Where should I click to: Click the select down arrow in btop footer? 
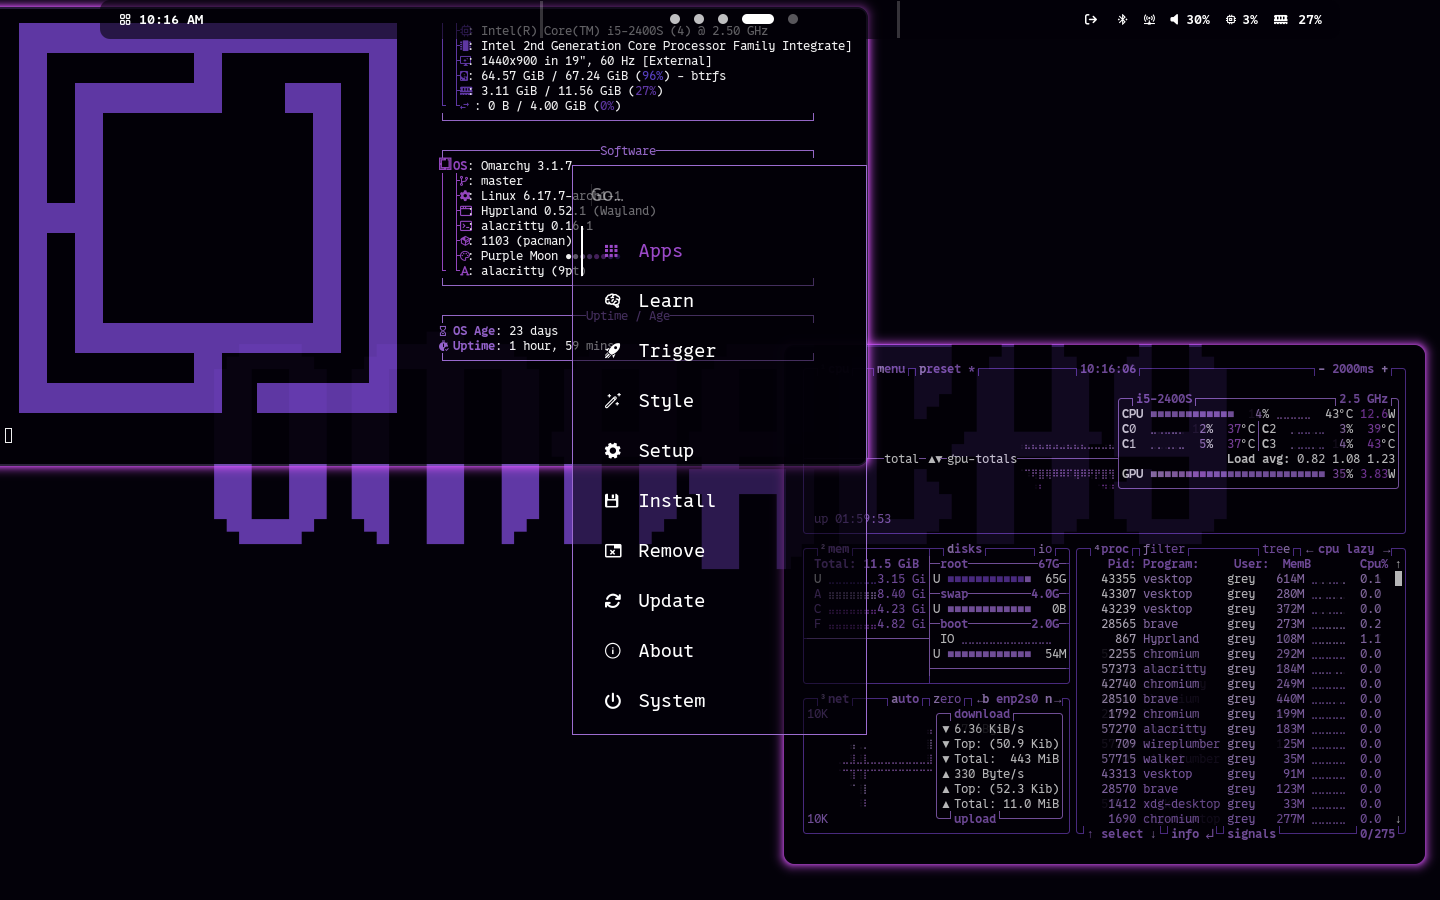pyautogui.click(x=1153, y=834)
